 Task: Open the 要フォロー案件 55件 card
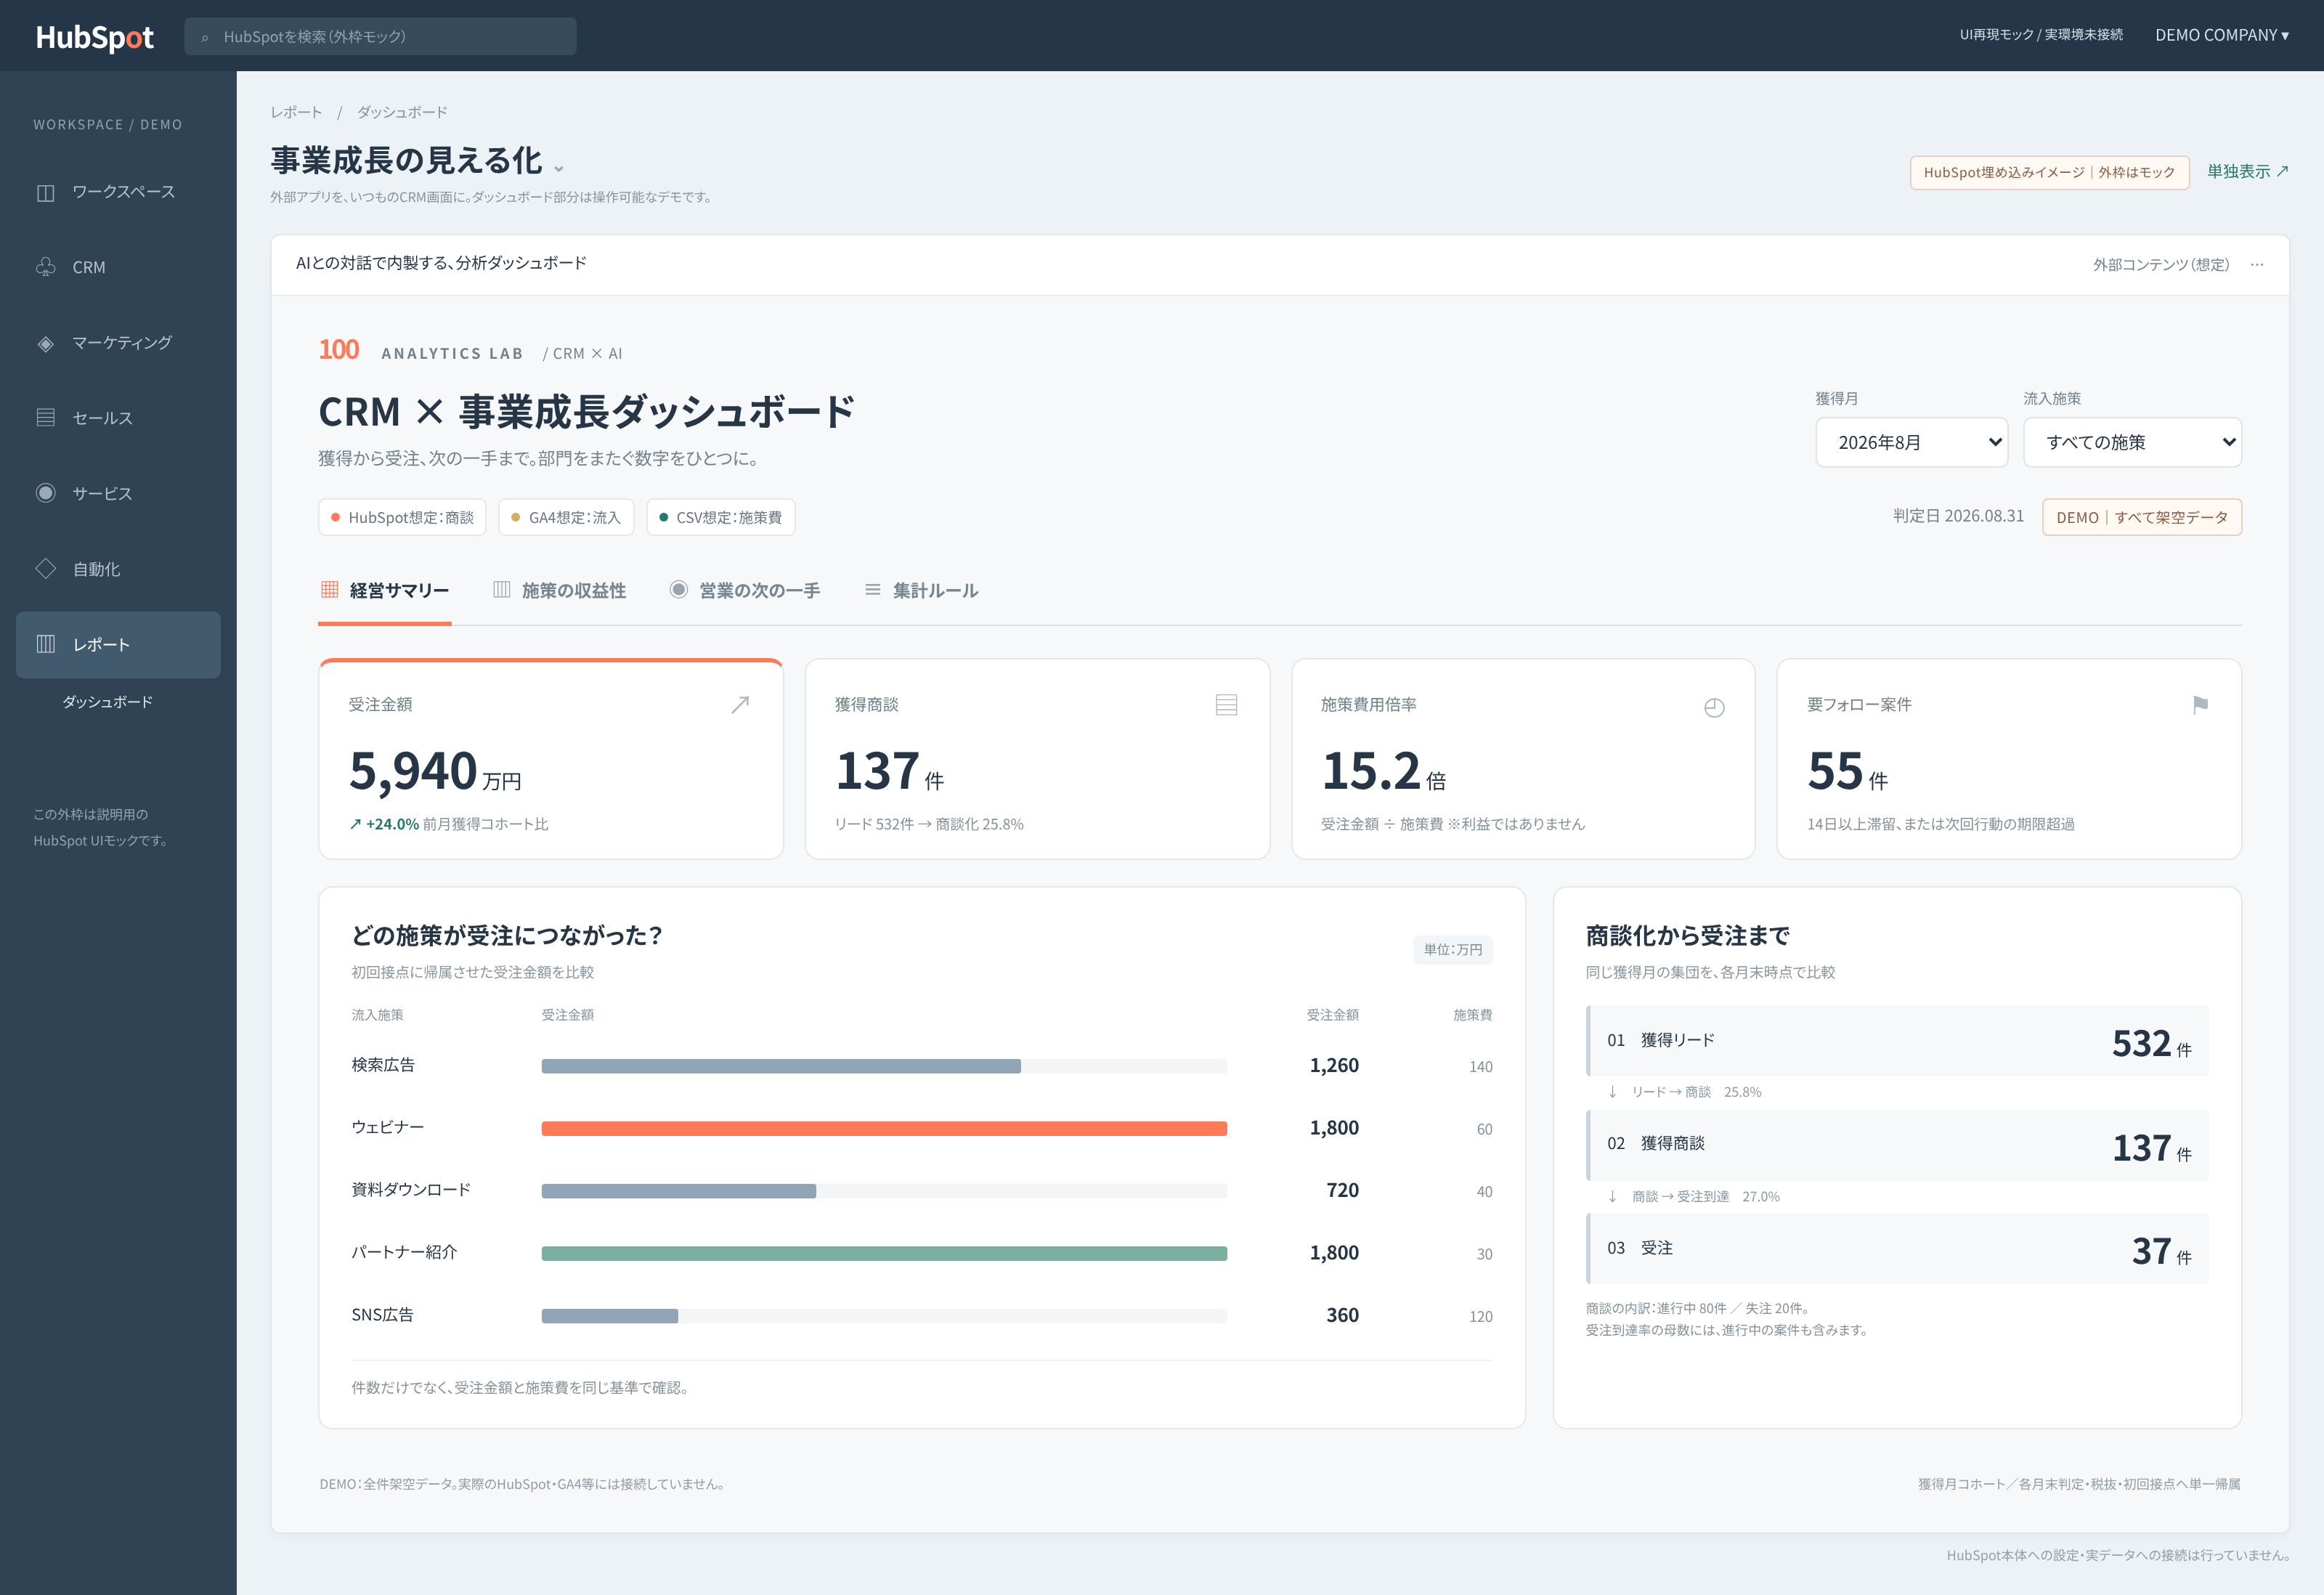(2009, 759)
